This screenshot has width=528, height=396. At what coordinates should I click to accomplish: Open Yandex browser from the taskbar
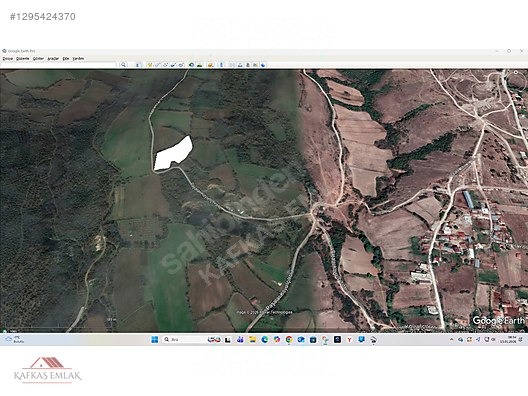[x=349, y=340]
